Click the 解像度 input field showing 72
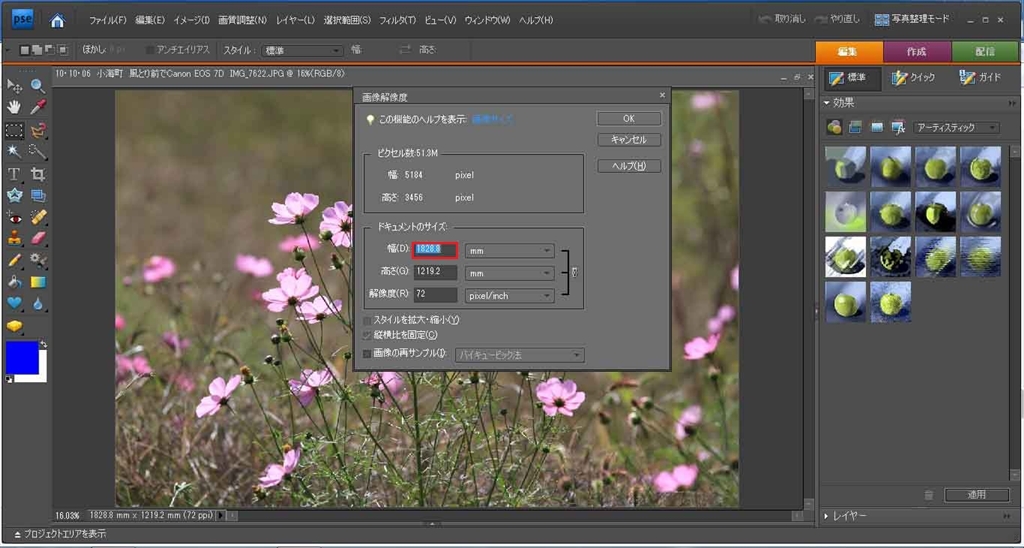 coord(435,296)
